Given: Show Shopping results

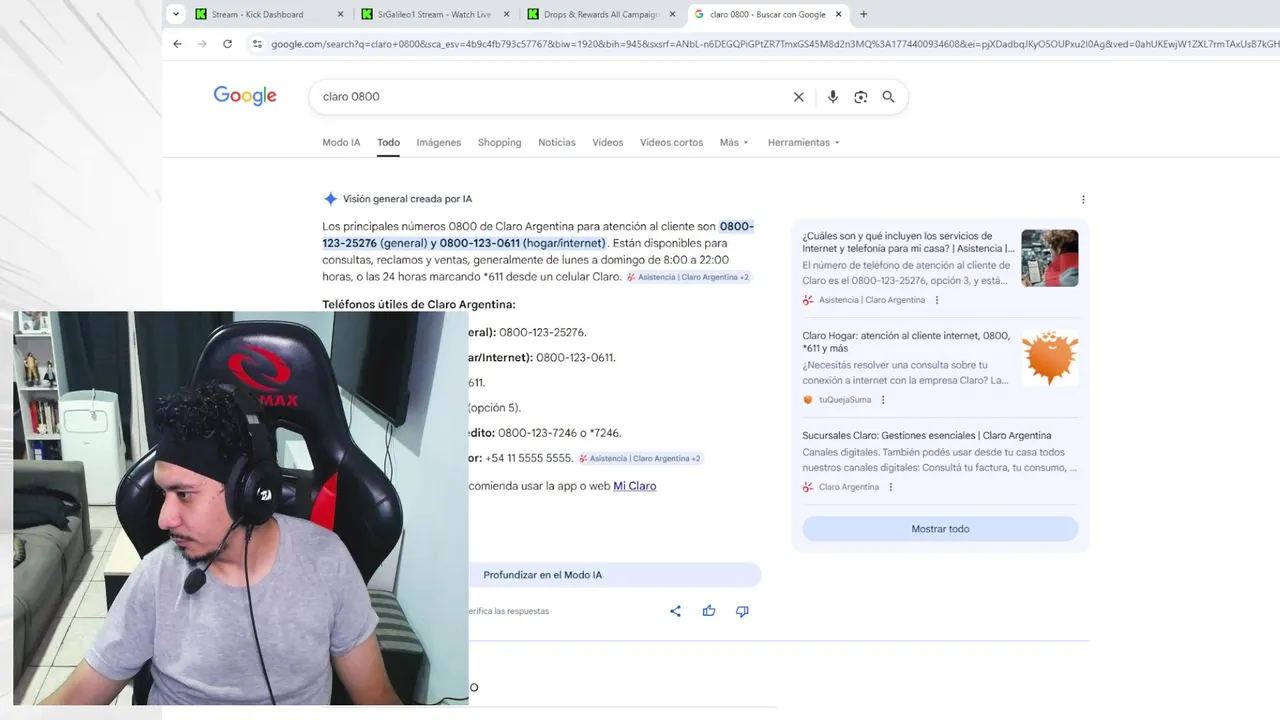Looking at the screenshot, I should coord(499,142).
